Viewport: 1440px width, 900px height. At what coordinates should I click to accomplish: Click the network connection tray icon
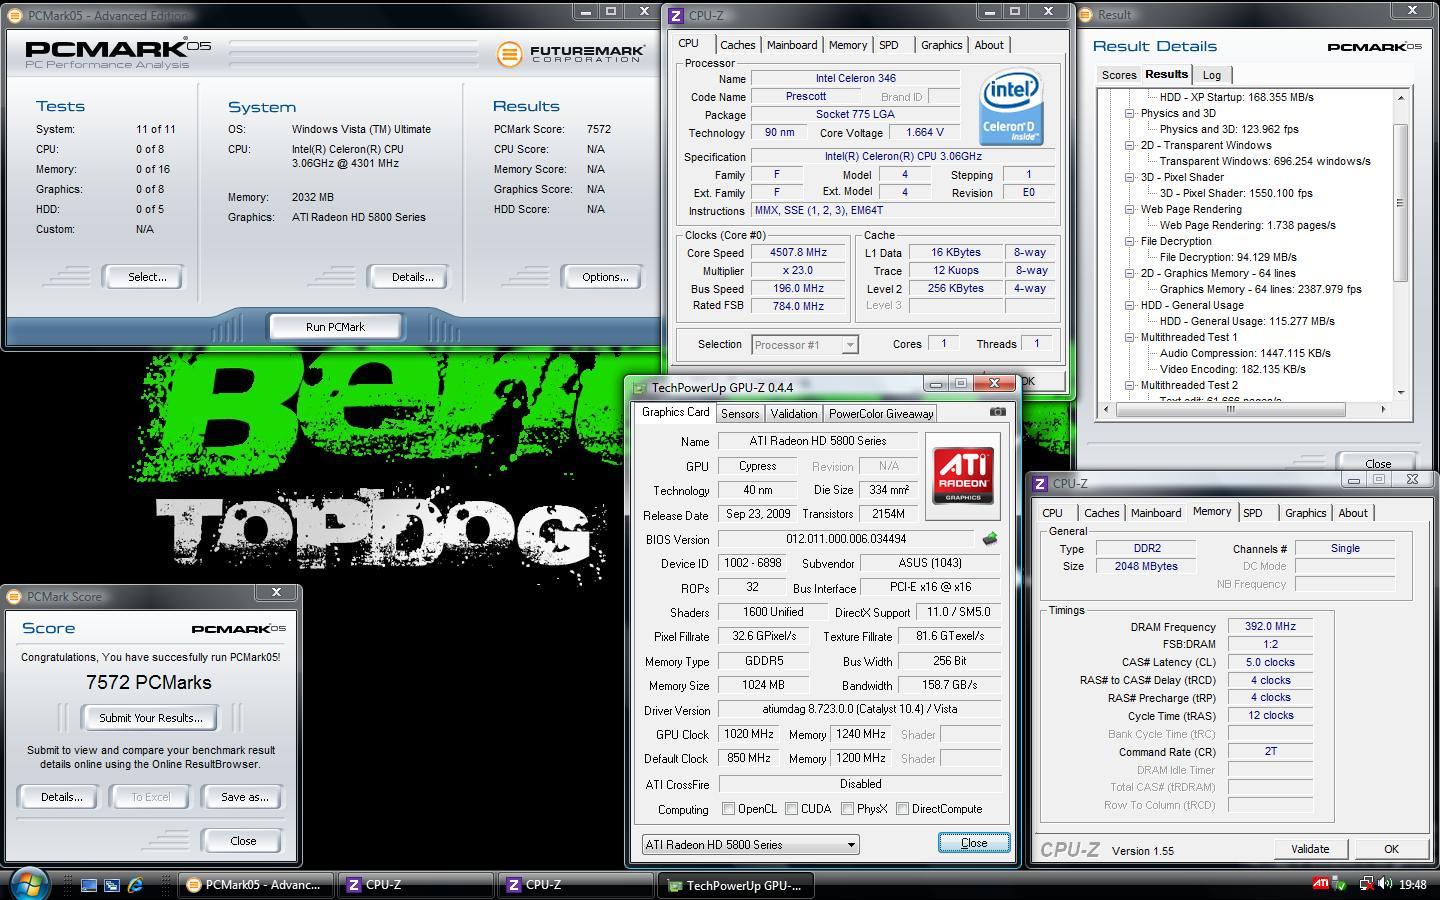[1364, 884]
